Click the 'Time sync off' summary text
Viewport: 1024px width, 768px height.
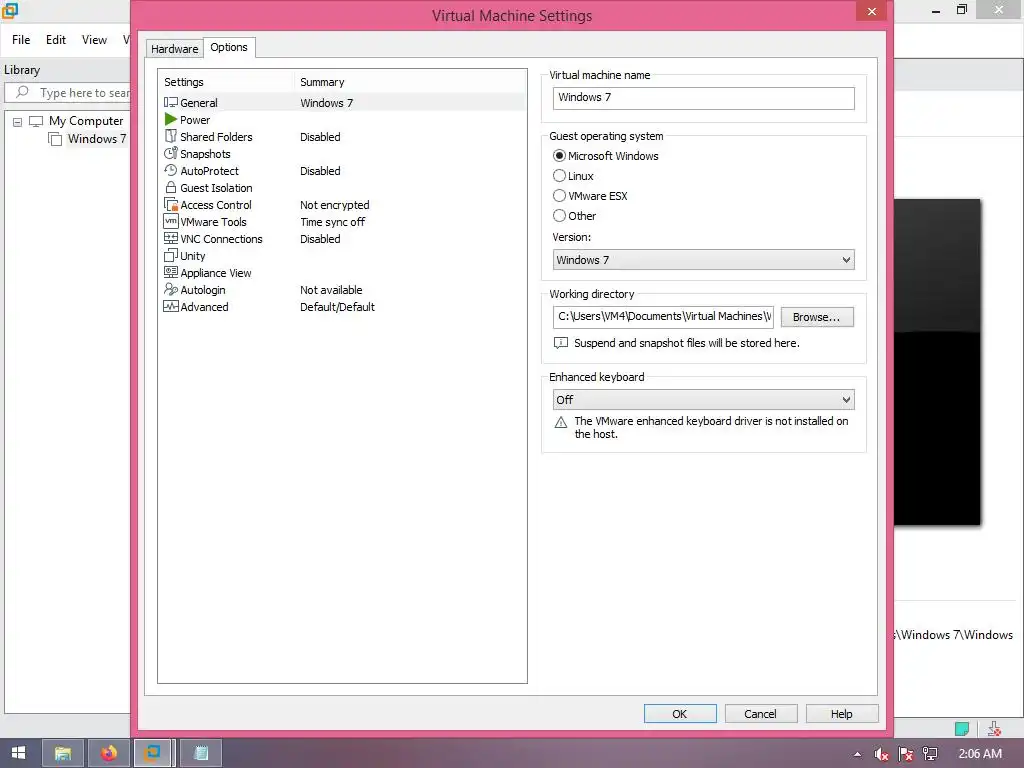tap(332, 222)
